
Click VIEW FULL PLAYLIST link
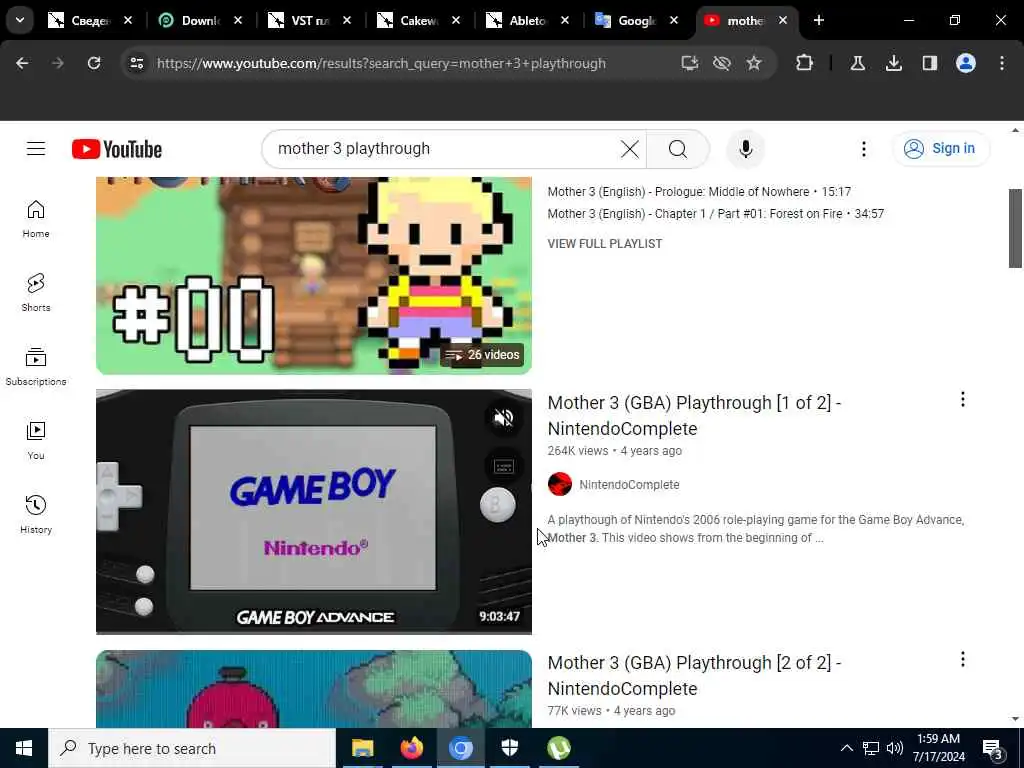(x=605, y=244)
